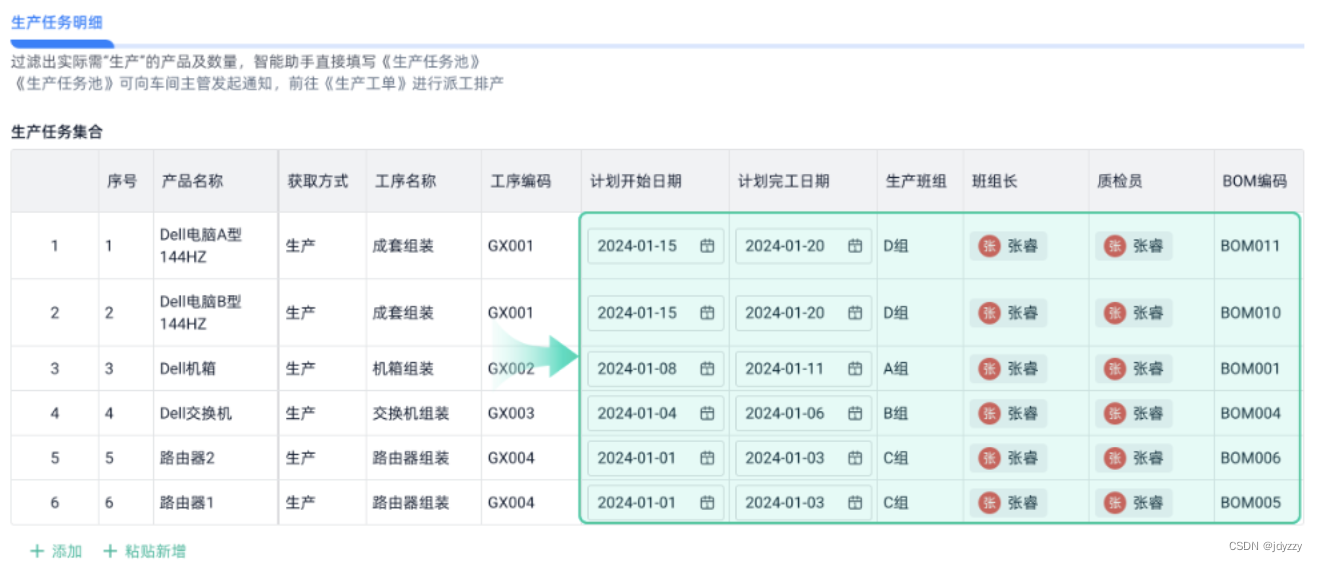1318x562 pixels.
Task: Click calendar icon in 路由器1 completion date field
Action: point(855,502)
